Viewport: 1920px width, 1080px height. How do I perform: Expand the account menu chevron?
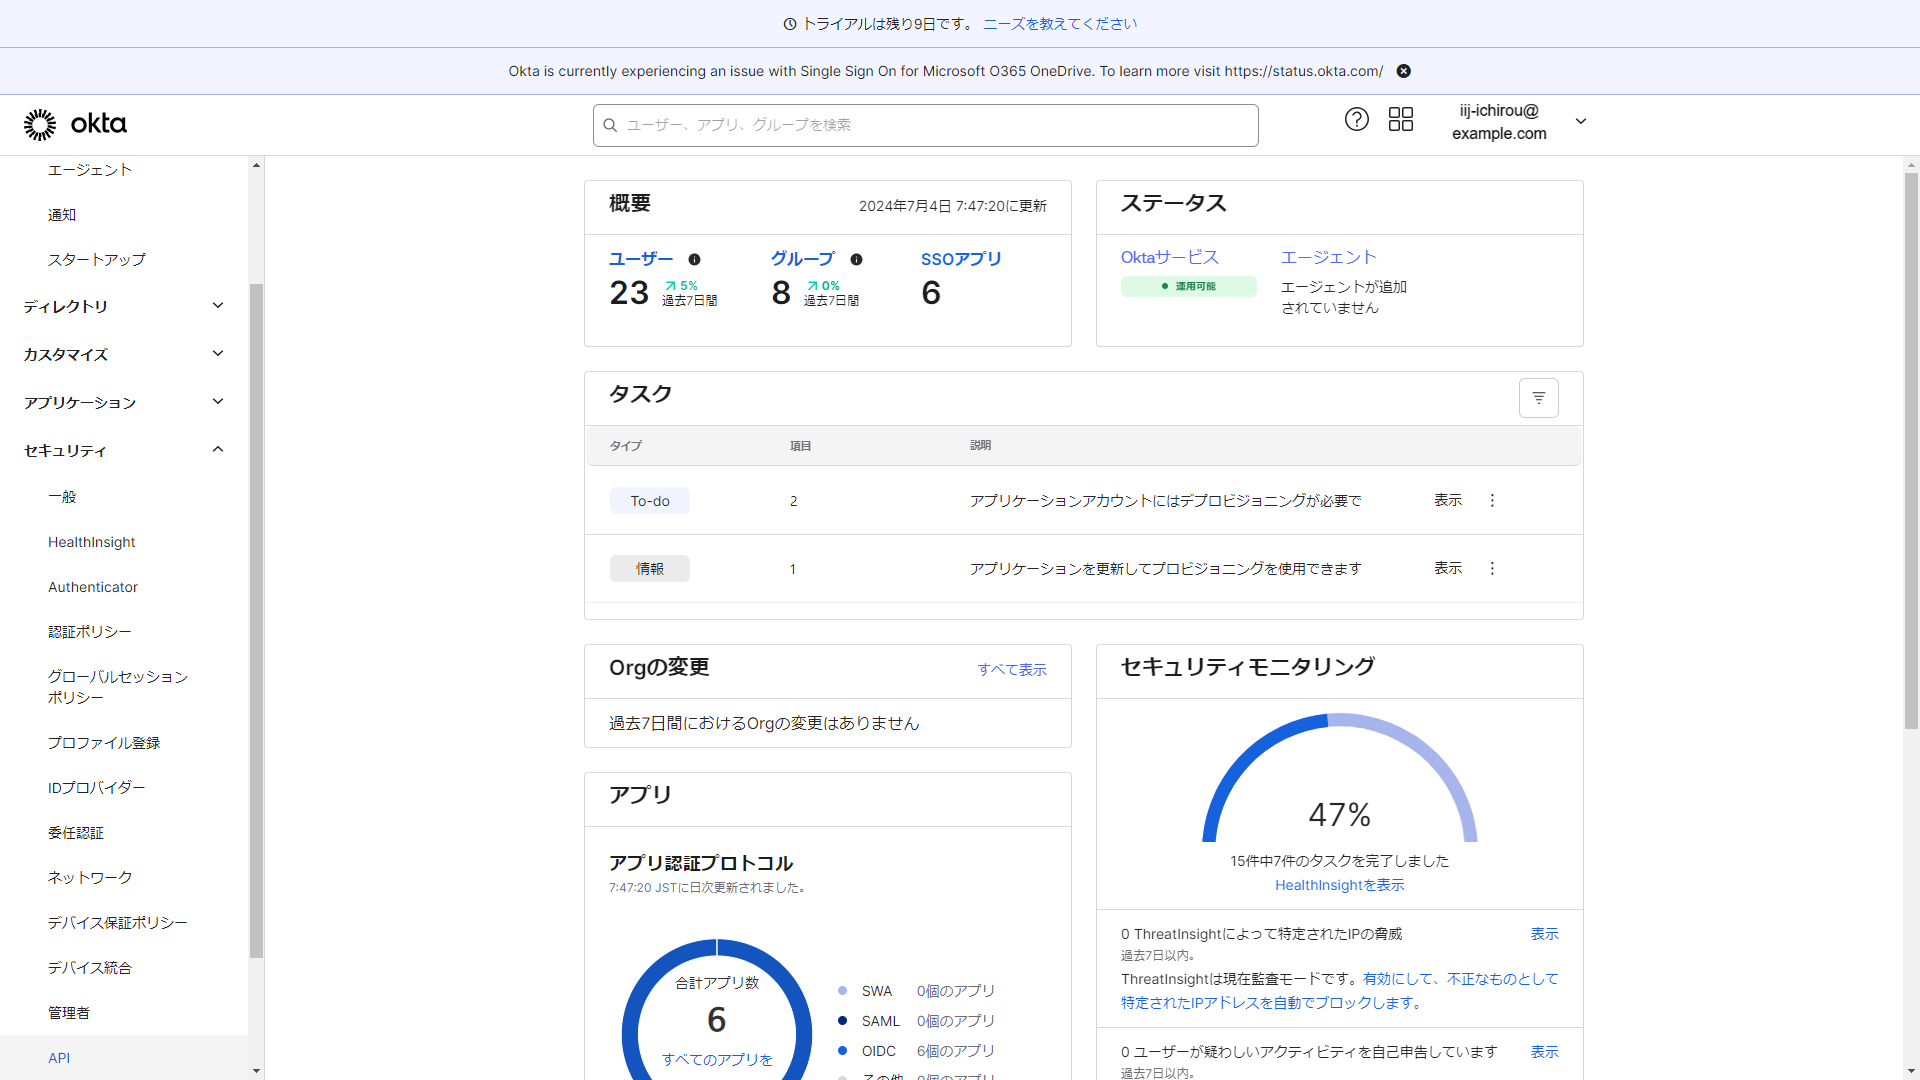coord(1581,121)
